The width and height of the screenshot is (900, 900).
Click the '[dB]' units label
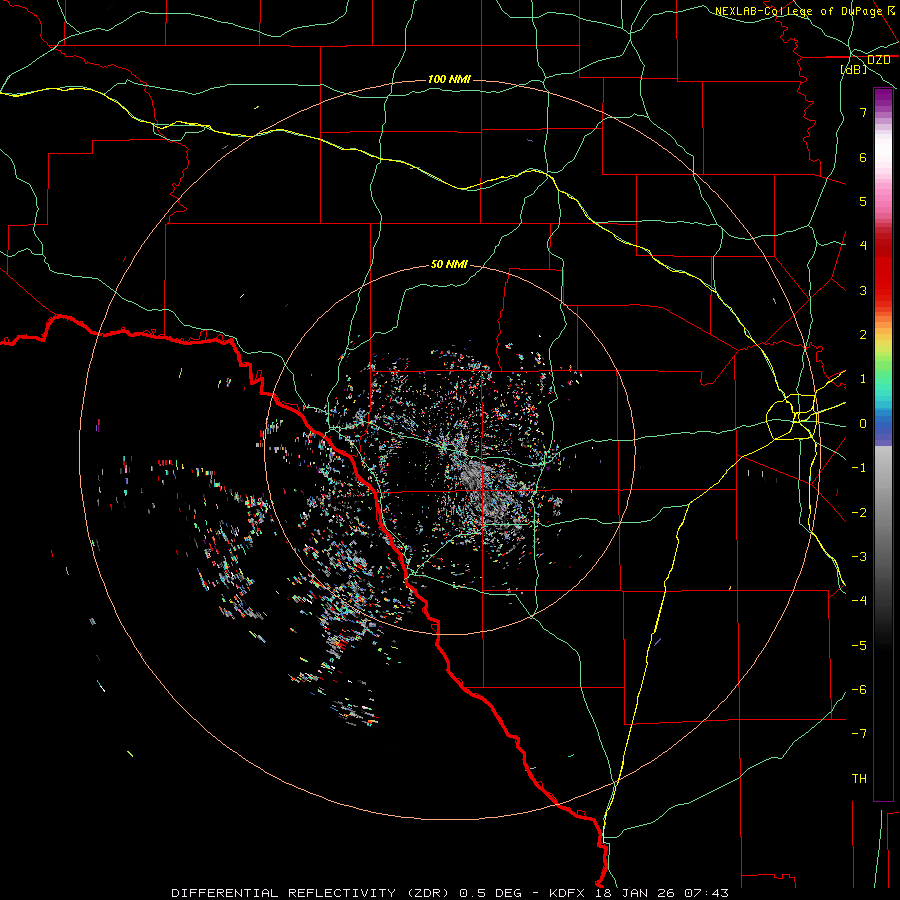tap(854, 70)
